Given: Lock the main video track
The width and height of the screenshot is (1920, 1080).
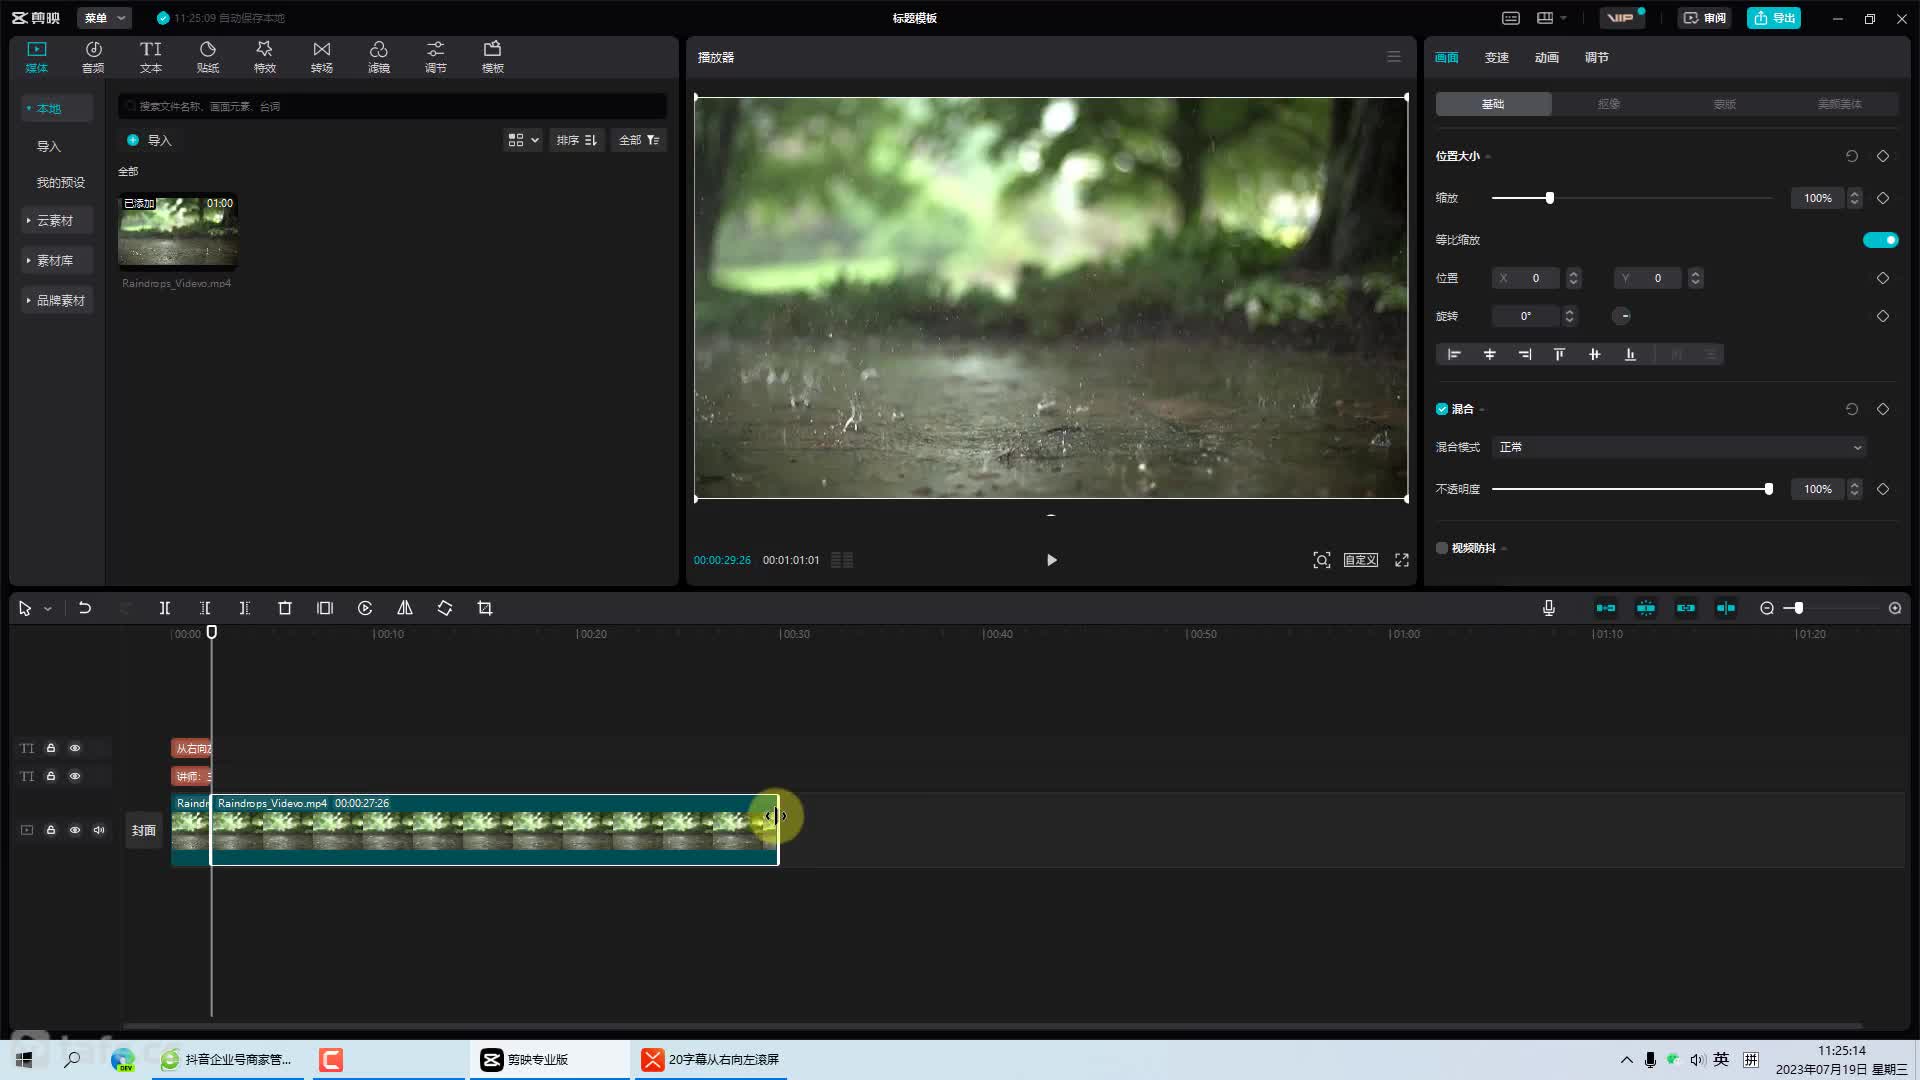Looking at the screenshot, I should [51, 830].
